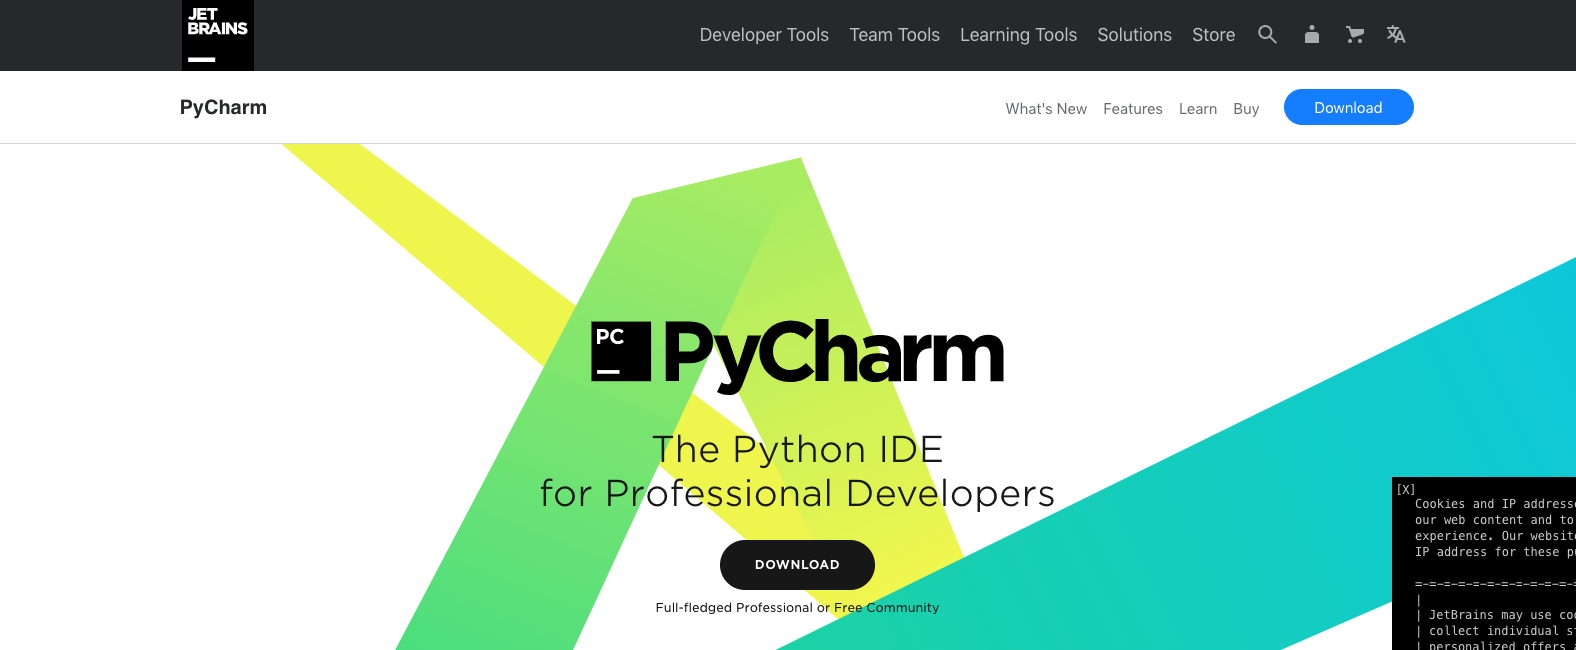1576x650 pixels.
Task: Click 'Cookies and IP address' notice text
Action: click(1494, 504)
